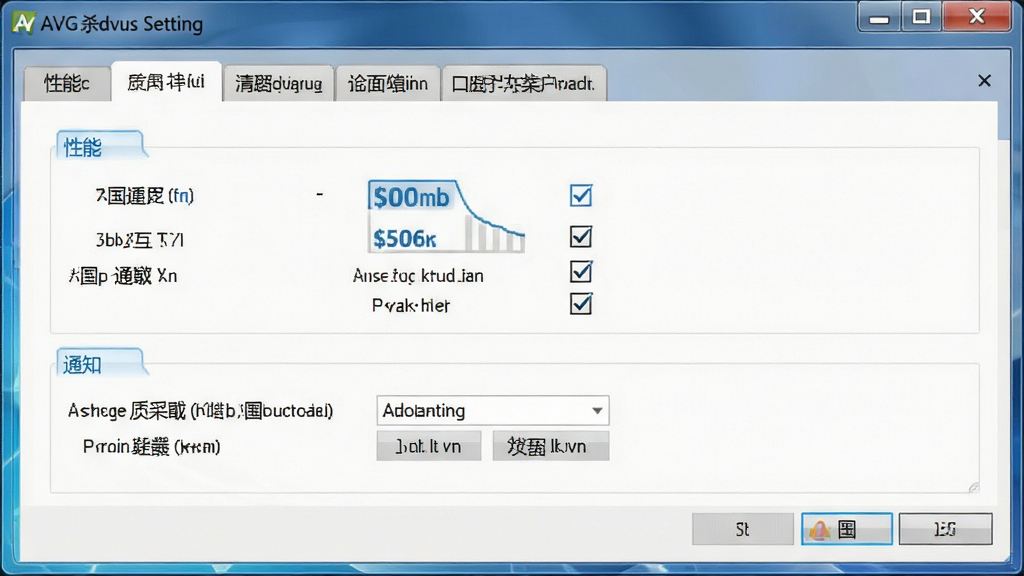Viewport: 1024px width, 576px height.
Task: Open the tab ending in 'inn'
Action: [x=388, y=84]
